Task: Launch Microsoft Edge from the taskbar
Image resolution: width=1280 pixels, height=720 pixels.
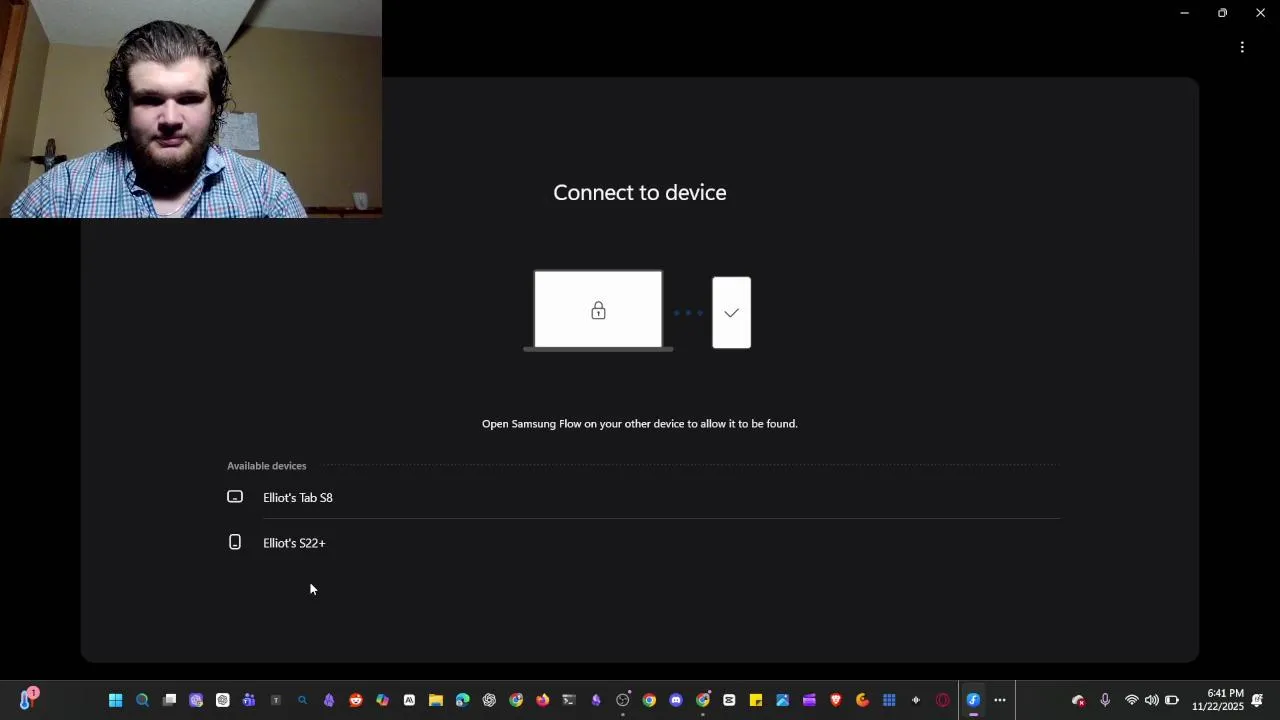Action: click(462, 700)
